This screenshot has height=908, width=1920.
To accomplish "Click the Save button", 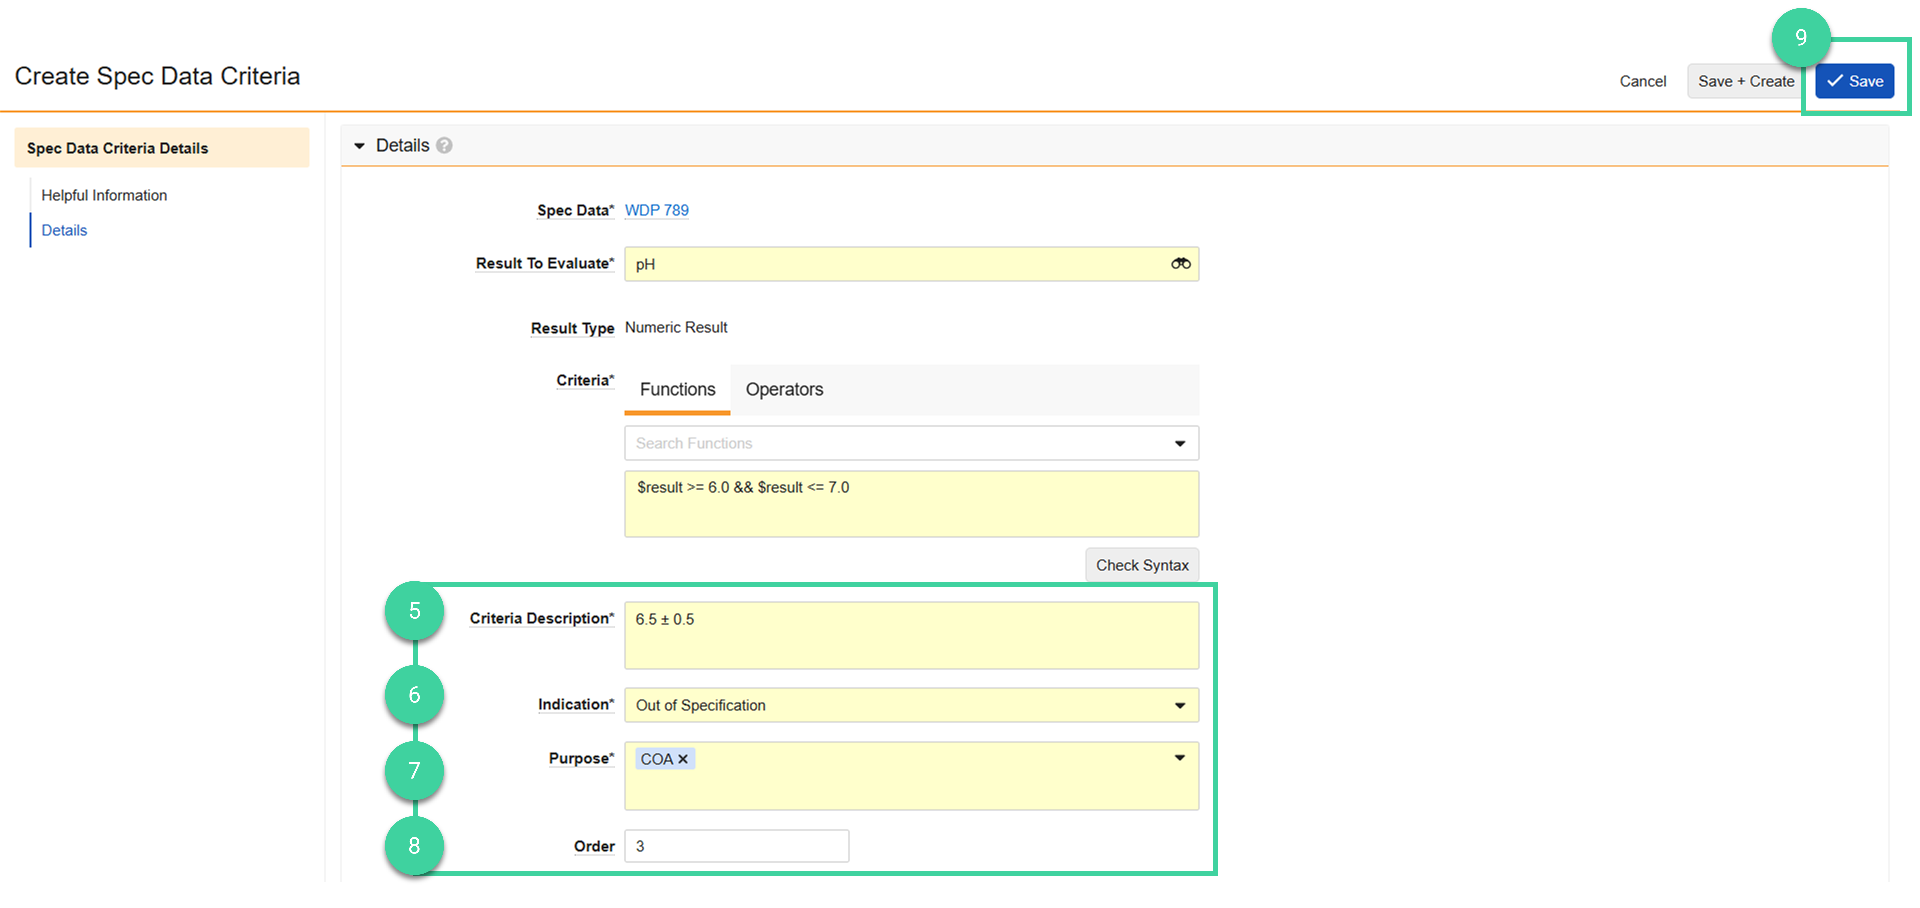I will point(1854,82).
